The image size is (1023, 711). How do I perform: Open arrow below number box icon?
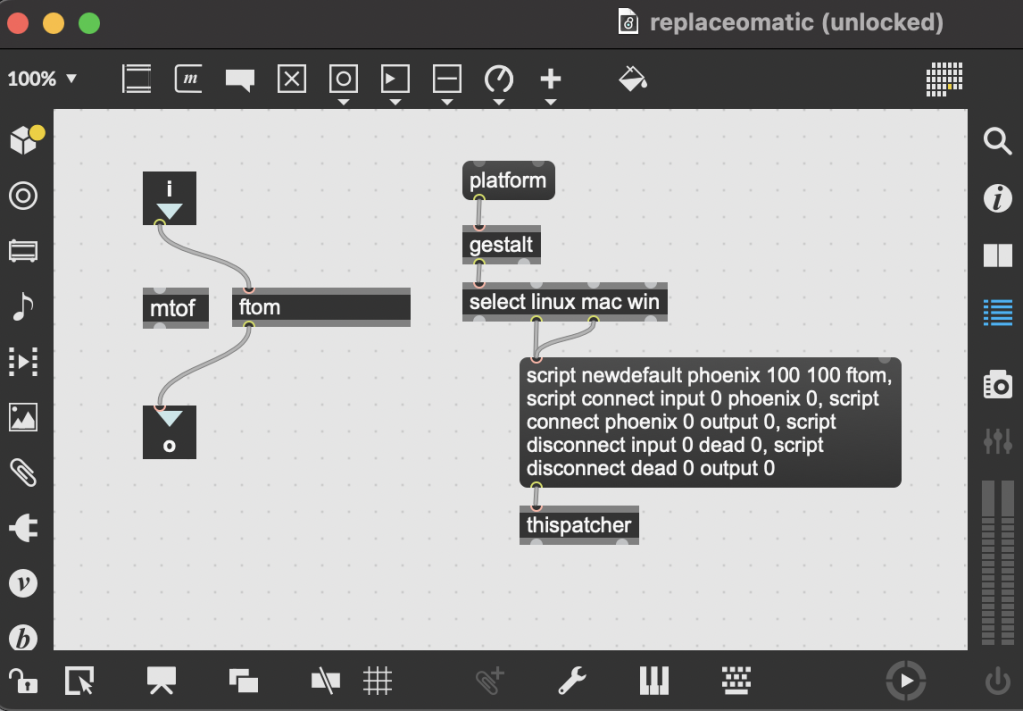click(395, 102)
